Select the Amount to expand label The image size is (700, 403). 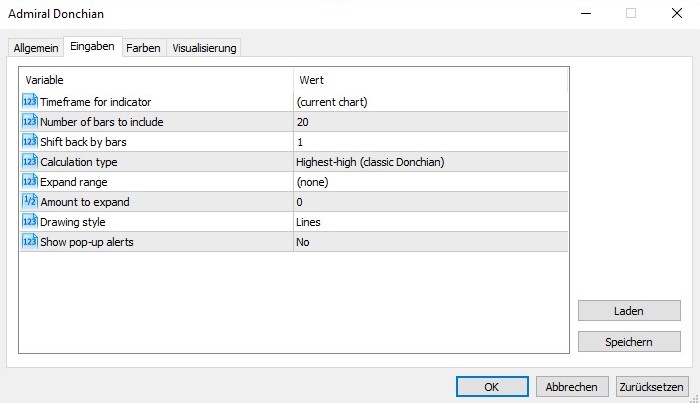tap(85, 202)
